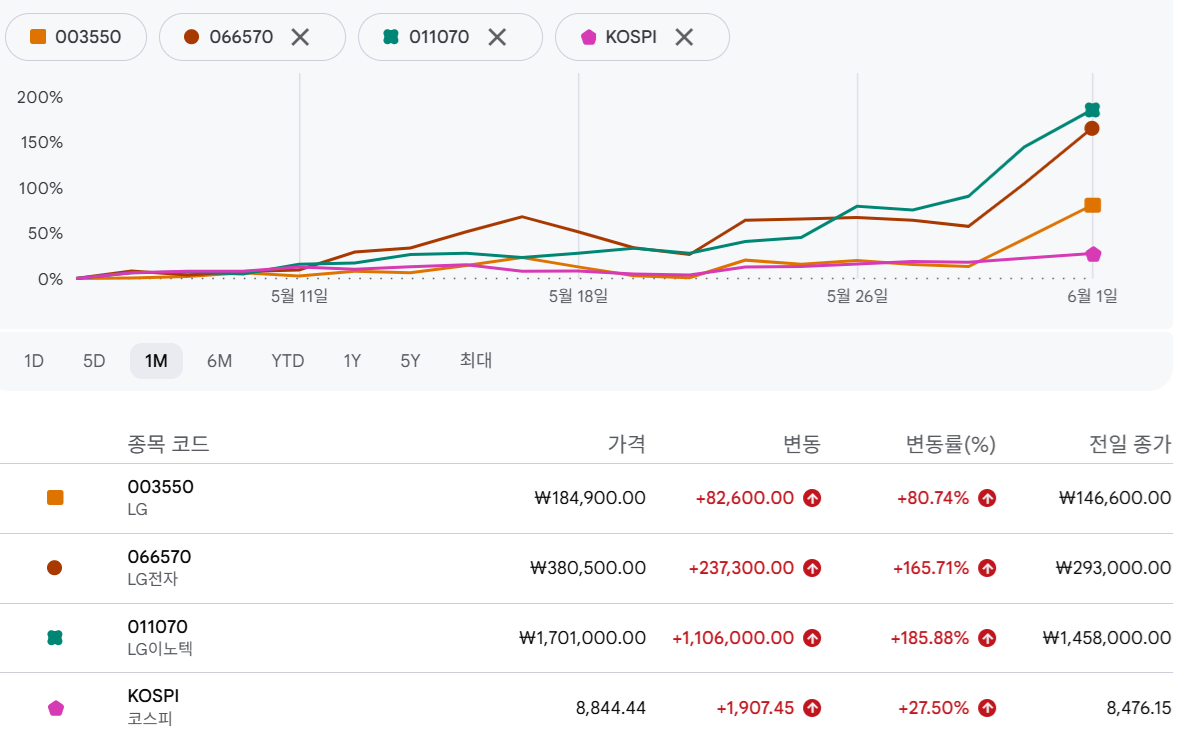Click the 변동률(%) column header

[951, 444]
